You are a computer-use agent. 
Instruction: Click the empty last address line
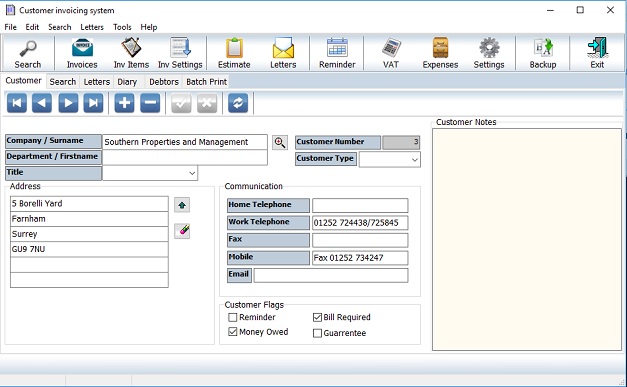(x=89, y=280)
